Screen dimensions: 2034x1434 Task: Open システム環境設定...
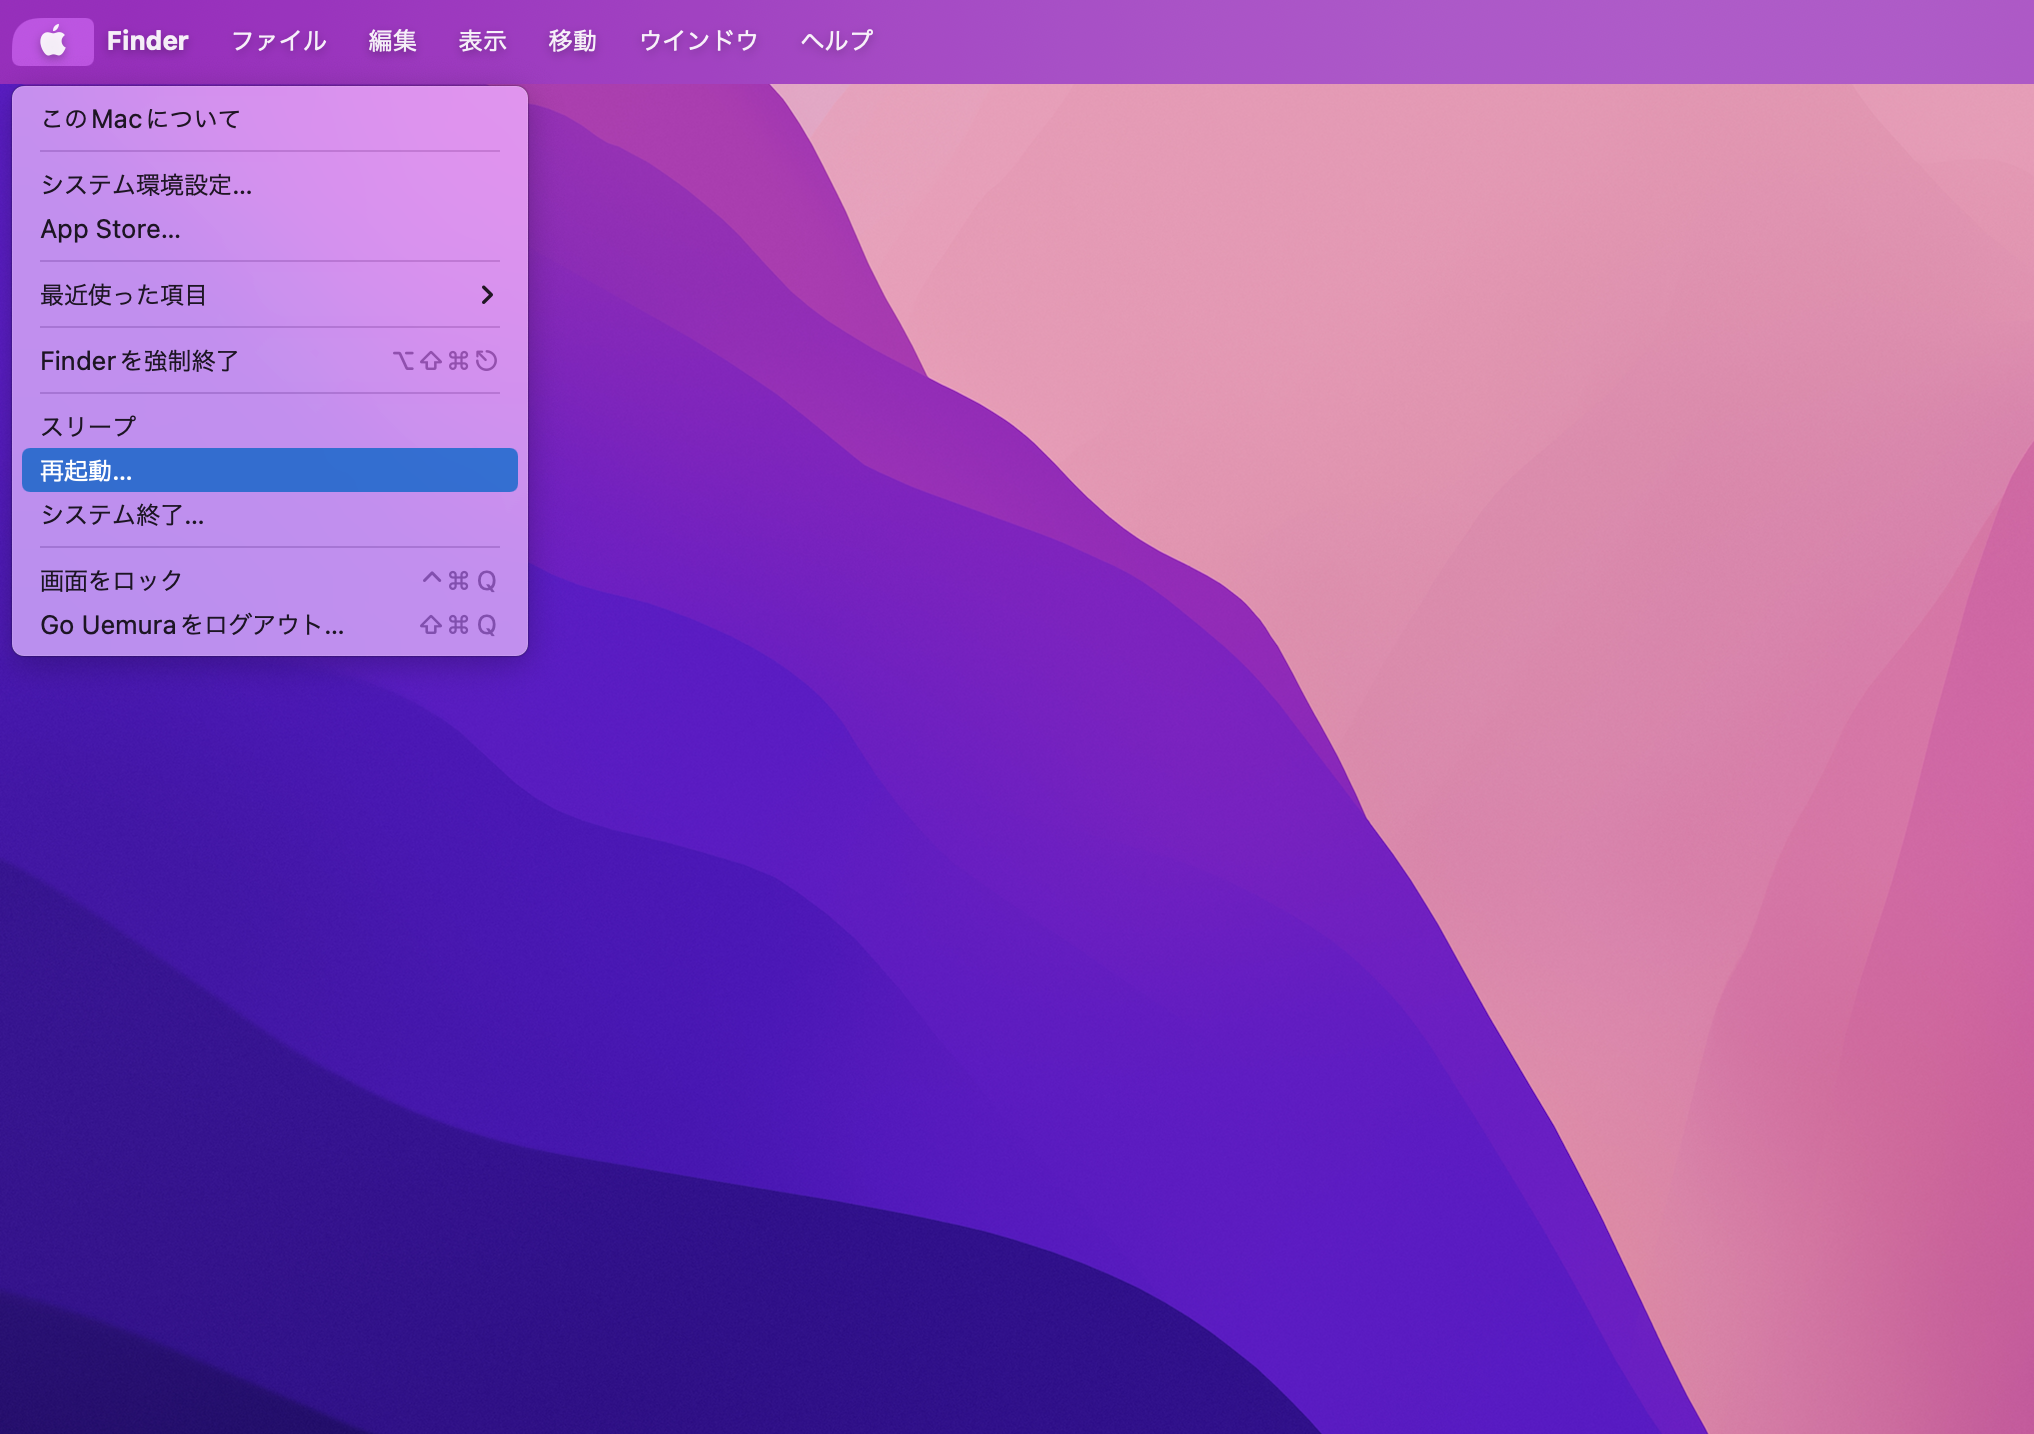pyautogui.click(x=270, y=185)
